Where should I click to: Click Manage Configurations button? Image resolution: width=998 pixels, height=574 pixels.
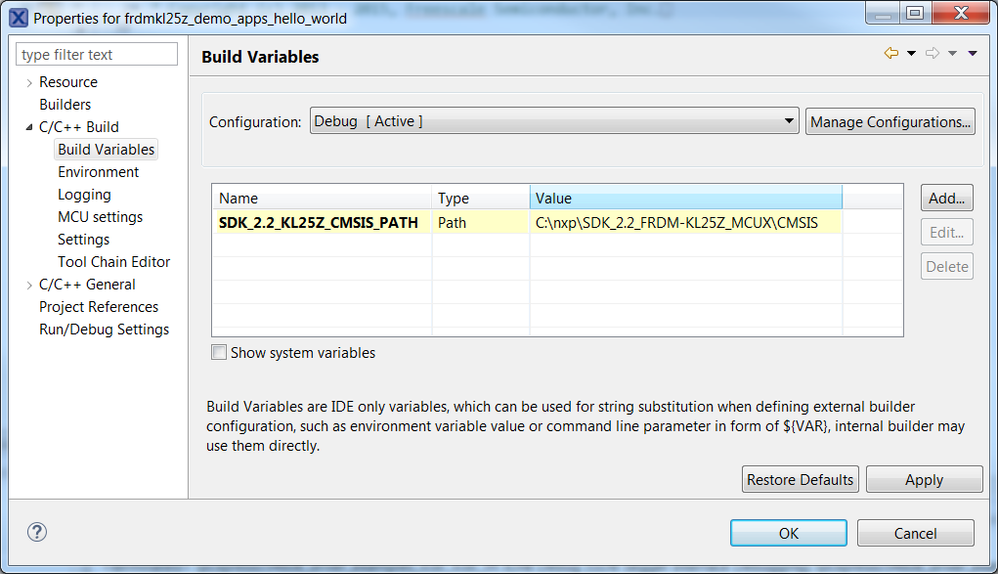pos(890,122)
